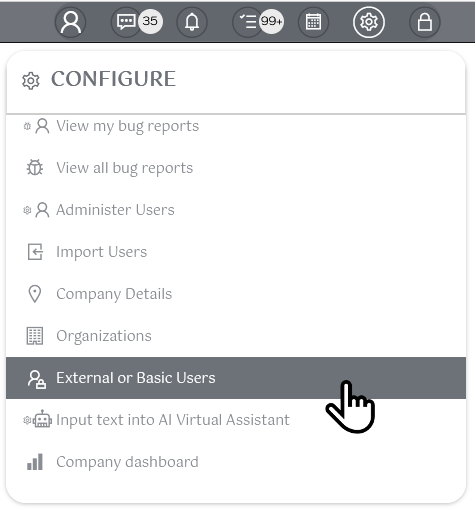Screen dimensions: 475x514
Task: Open Company dashboard
Action: (x=236, y=462)
